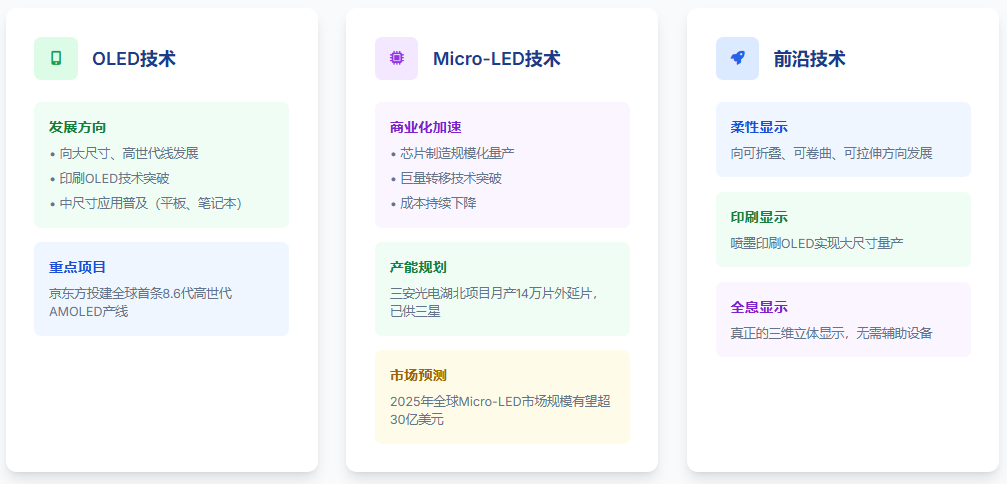Click the 重点项目 subheading
The width and height of the screenshot is (1007, 484).
coord(78,267)
